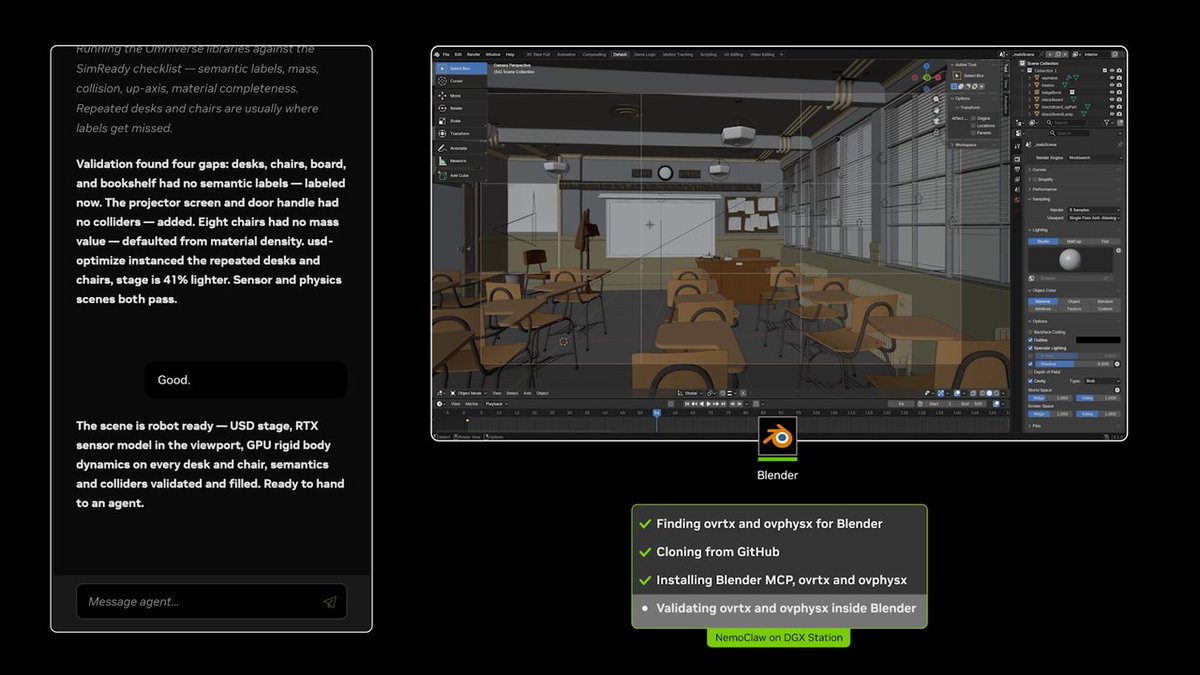Expand the Curves panel
Viewport: 1200px width, 675px height.
[1041, 169]
